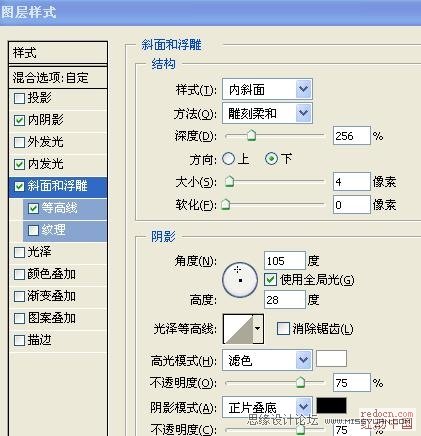This screenshot has width=421, height=436.
Task: Enable the 图案叠加 checkbox
Action: (x=19, y=318)
